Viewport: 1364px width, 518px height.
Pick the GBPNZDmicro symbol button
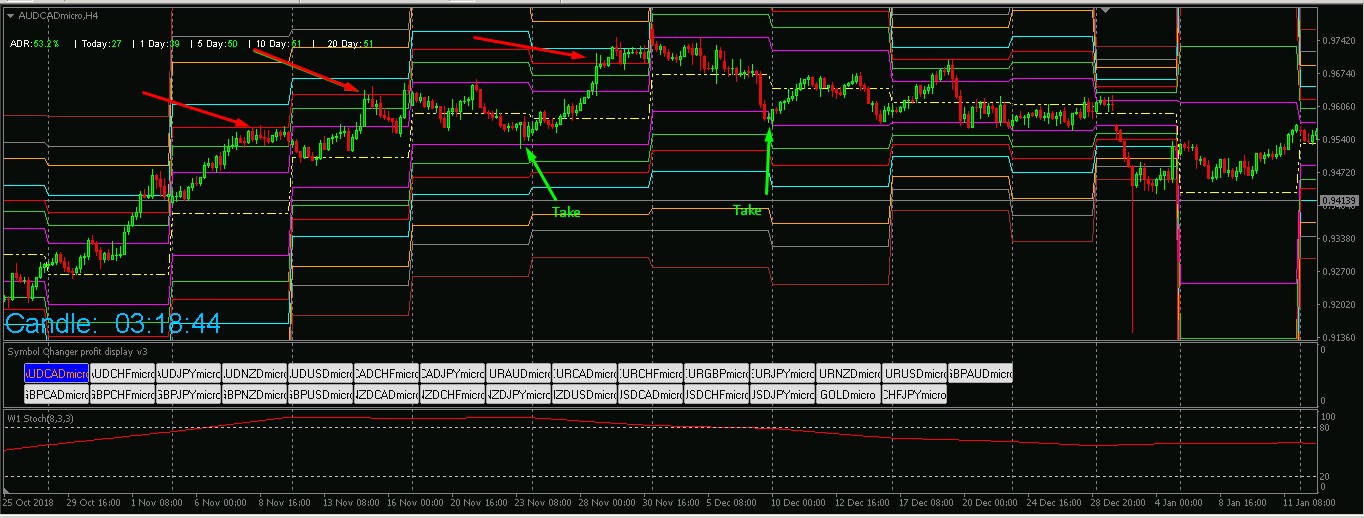[255, 395]
